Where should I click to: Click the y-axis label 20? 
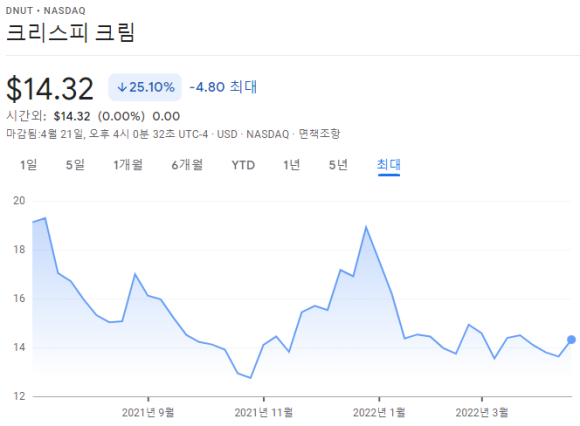(x=19, y=201)
